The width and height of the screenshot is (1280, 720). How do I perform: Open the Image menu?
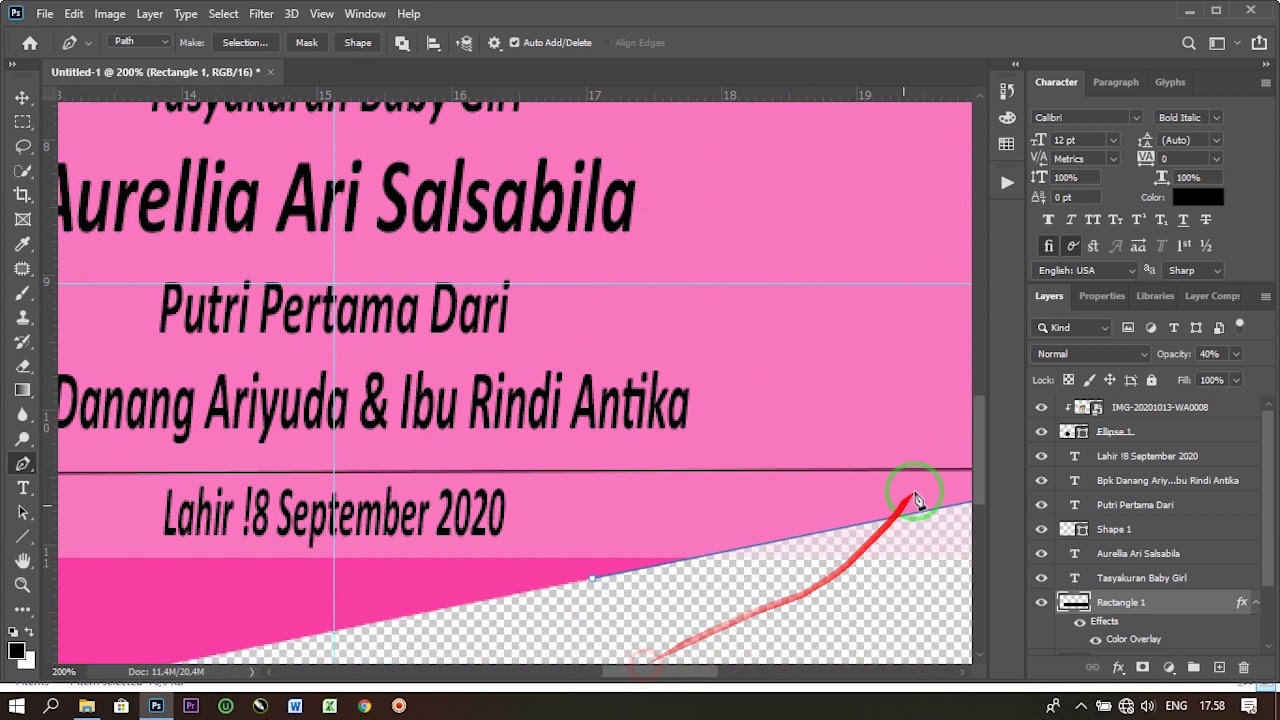pos(110,14)
